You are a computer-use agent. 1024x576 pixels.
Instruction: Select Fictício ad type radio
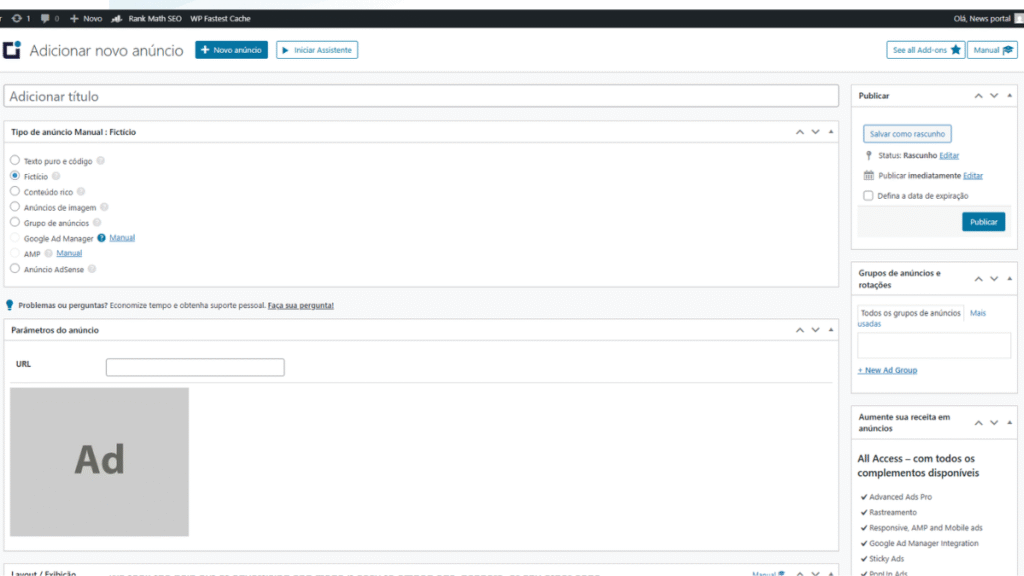pyautogui.click(x=14, y=176)
